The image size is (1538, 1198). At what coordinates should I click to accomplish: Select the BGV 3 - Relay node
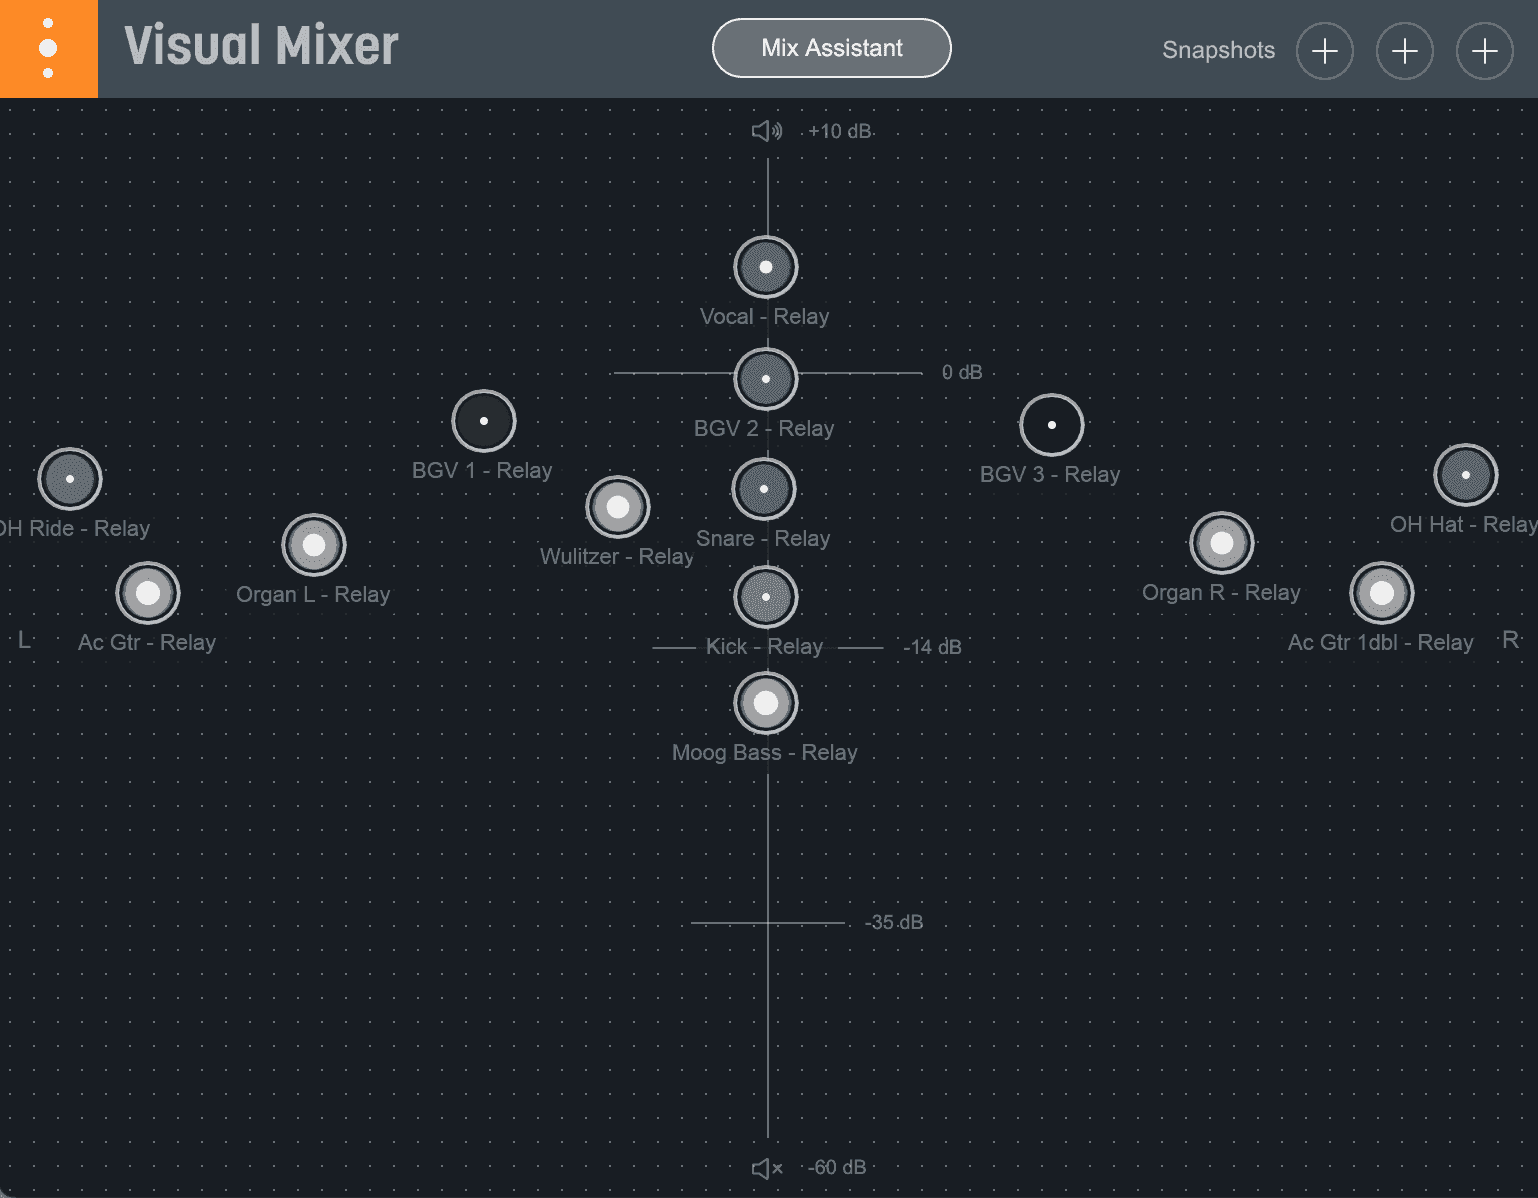click(1052, 425)
